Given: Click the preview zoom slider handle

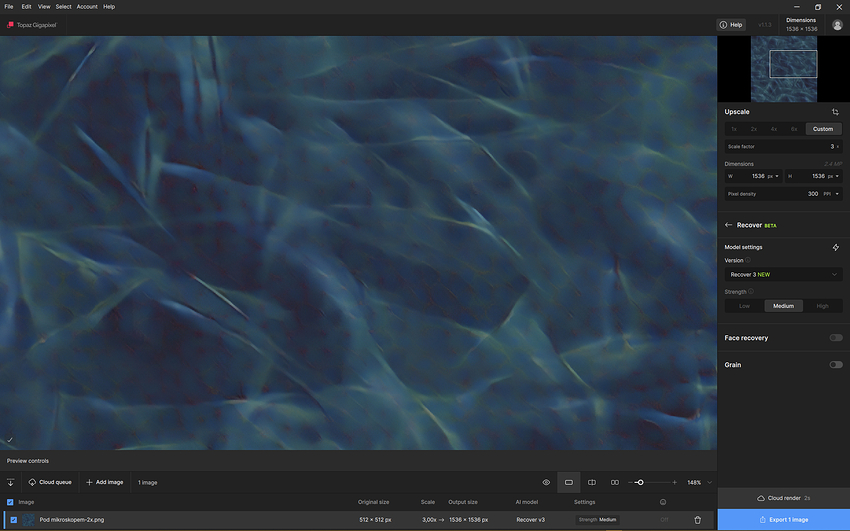Looking at the screenshot, I should pyautogui.click(x=640, y=482).
